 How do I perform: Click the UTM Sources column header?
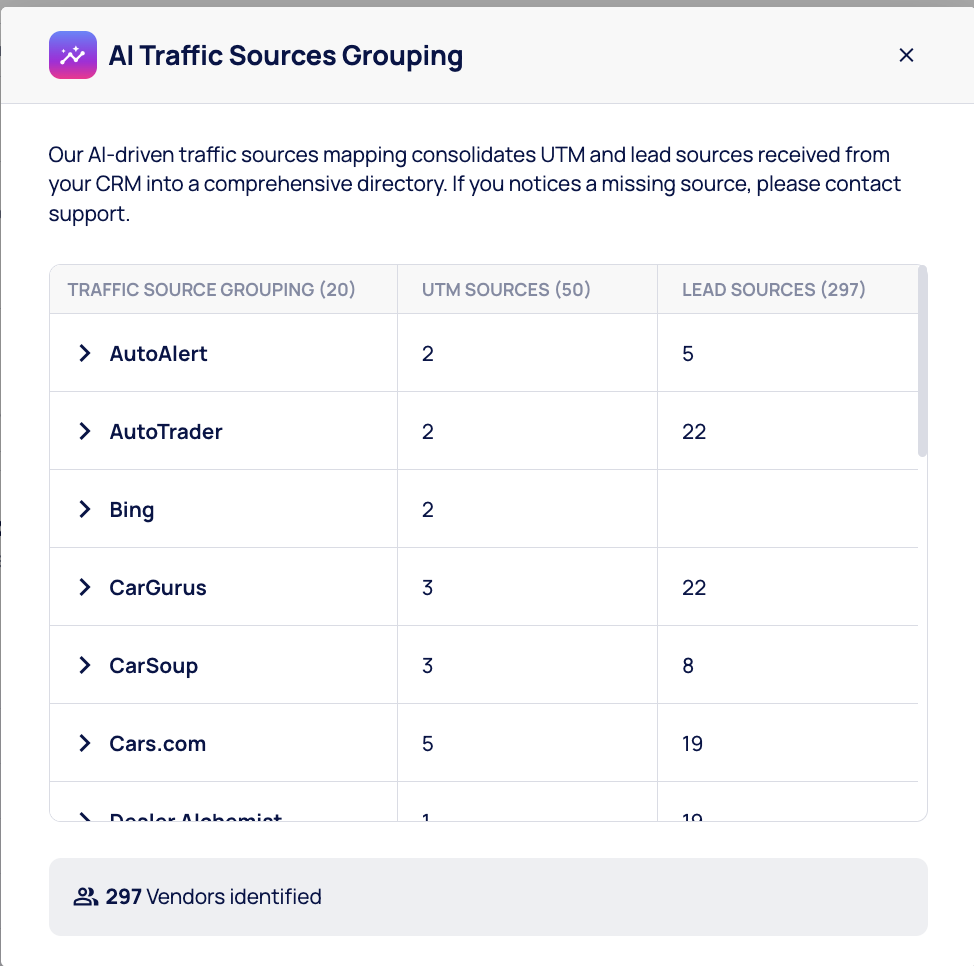[506, 290]
